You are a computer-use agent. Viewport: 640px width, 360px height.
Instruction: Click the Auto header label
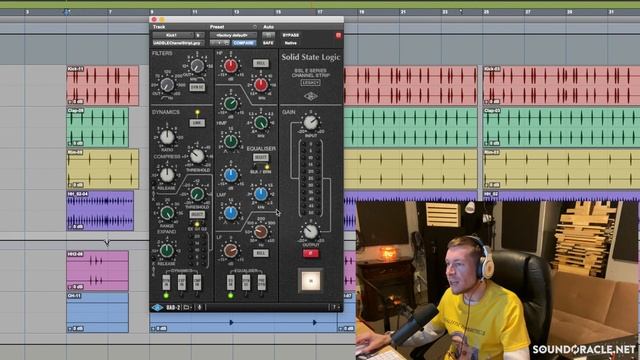click(x=268, y=27)
